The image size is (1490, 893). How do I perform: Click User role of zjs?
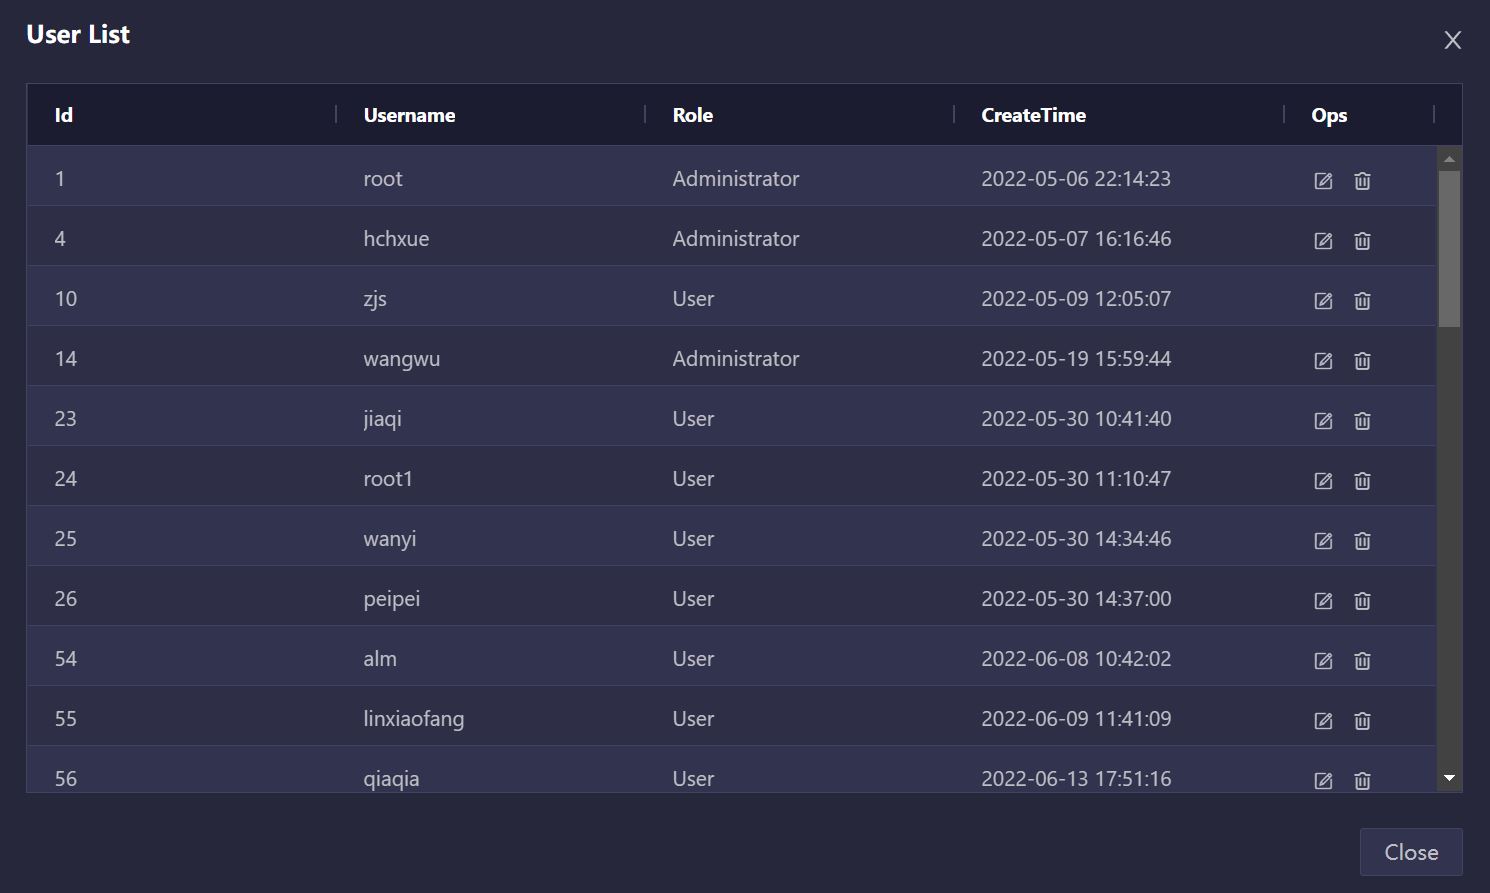coord(693,299)
